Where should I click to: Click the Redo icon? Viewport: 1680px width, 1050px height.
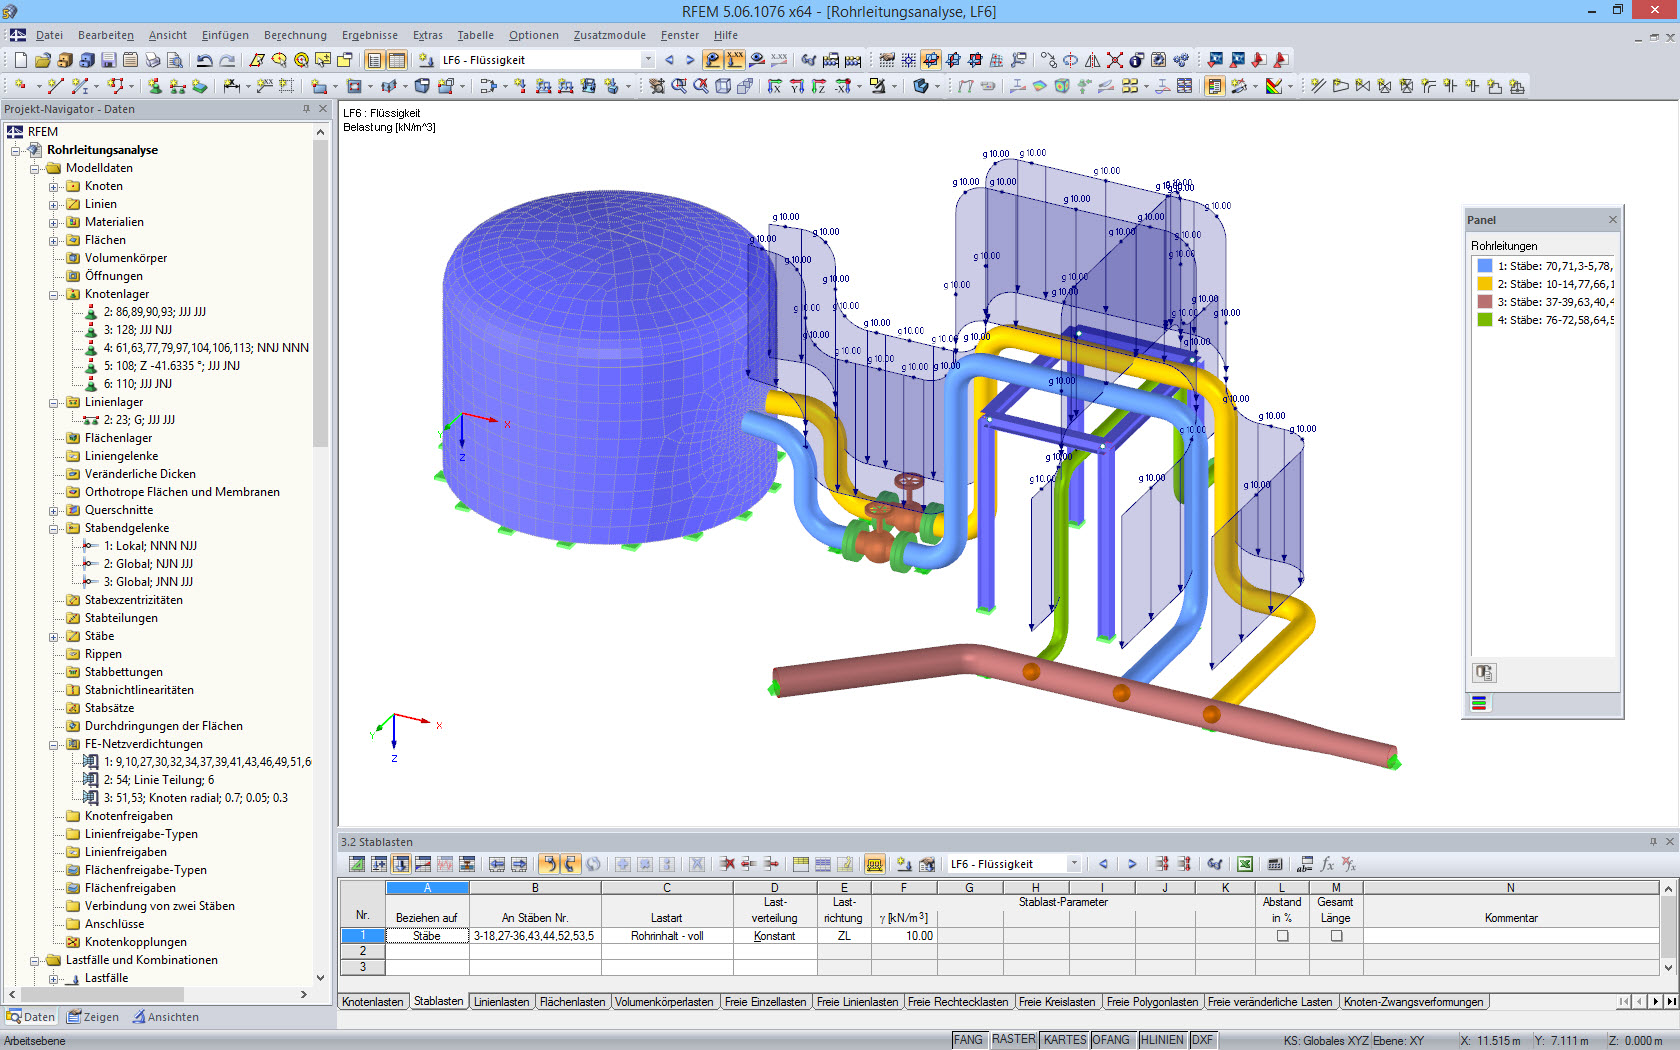pyautogui.click(x=226, y=59)
